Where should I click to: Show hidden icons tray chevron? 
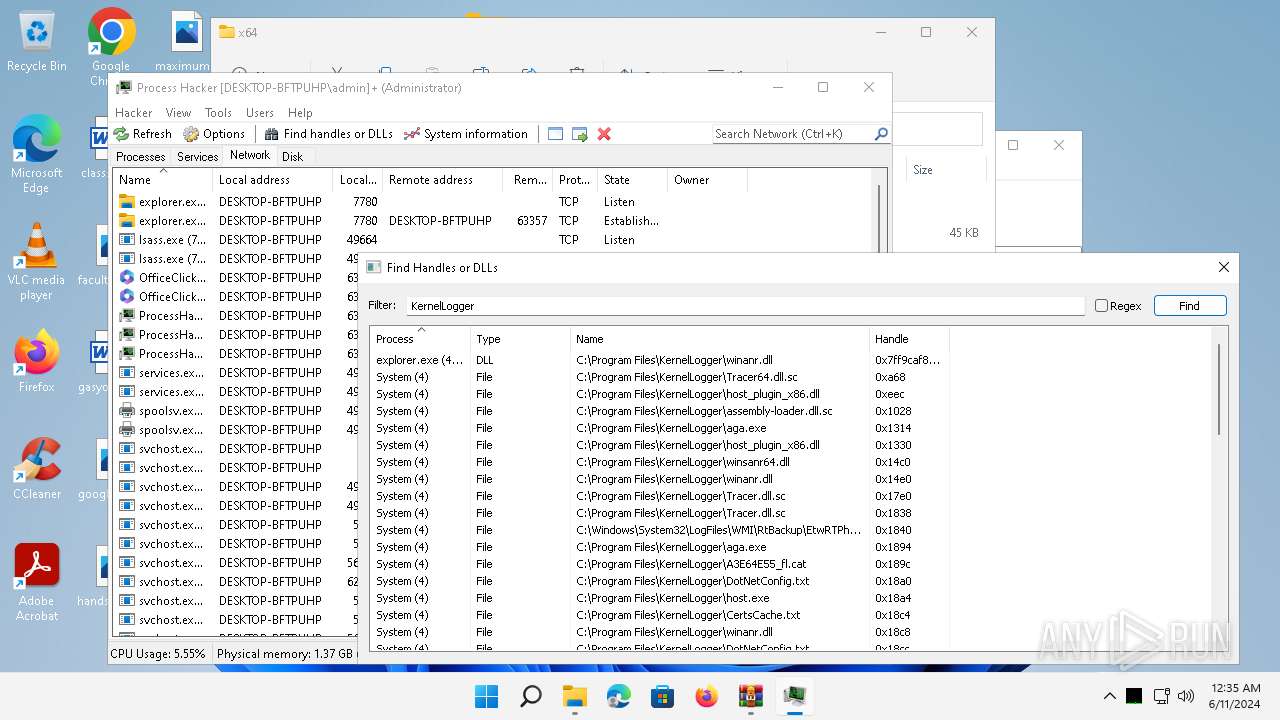[x=1110, y=696]
